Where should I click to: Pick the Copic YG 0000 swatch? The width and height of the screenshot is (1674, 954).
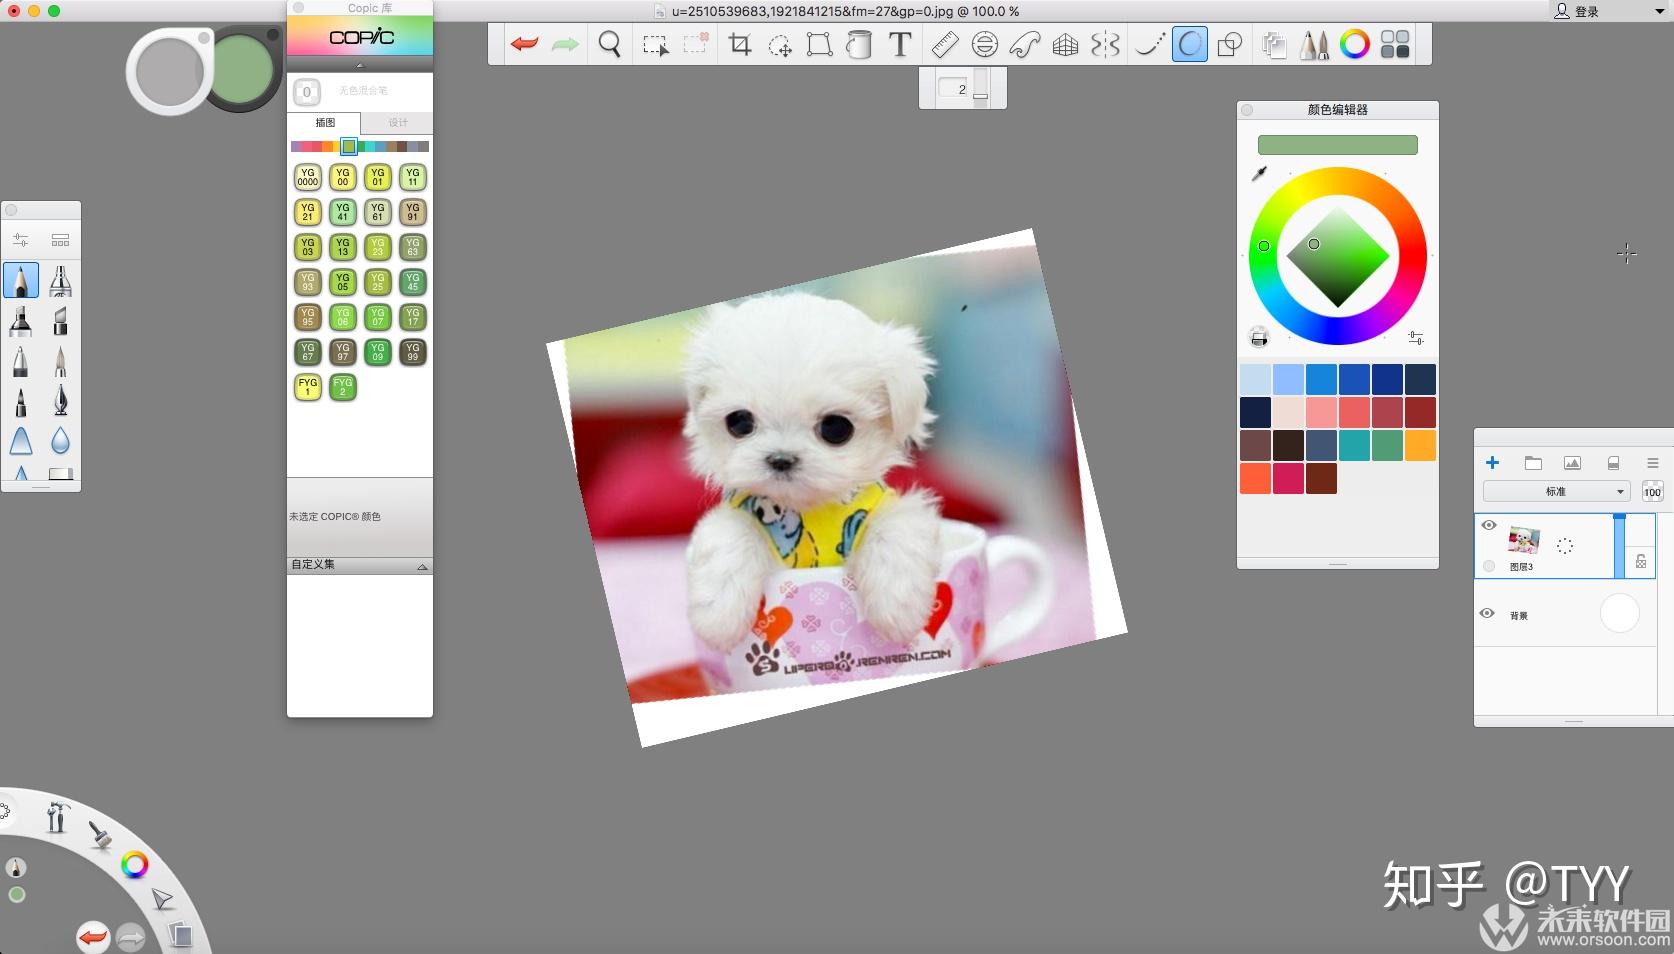308,177
